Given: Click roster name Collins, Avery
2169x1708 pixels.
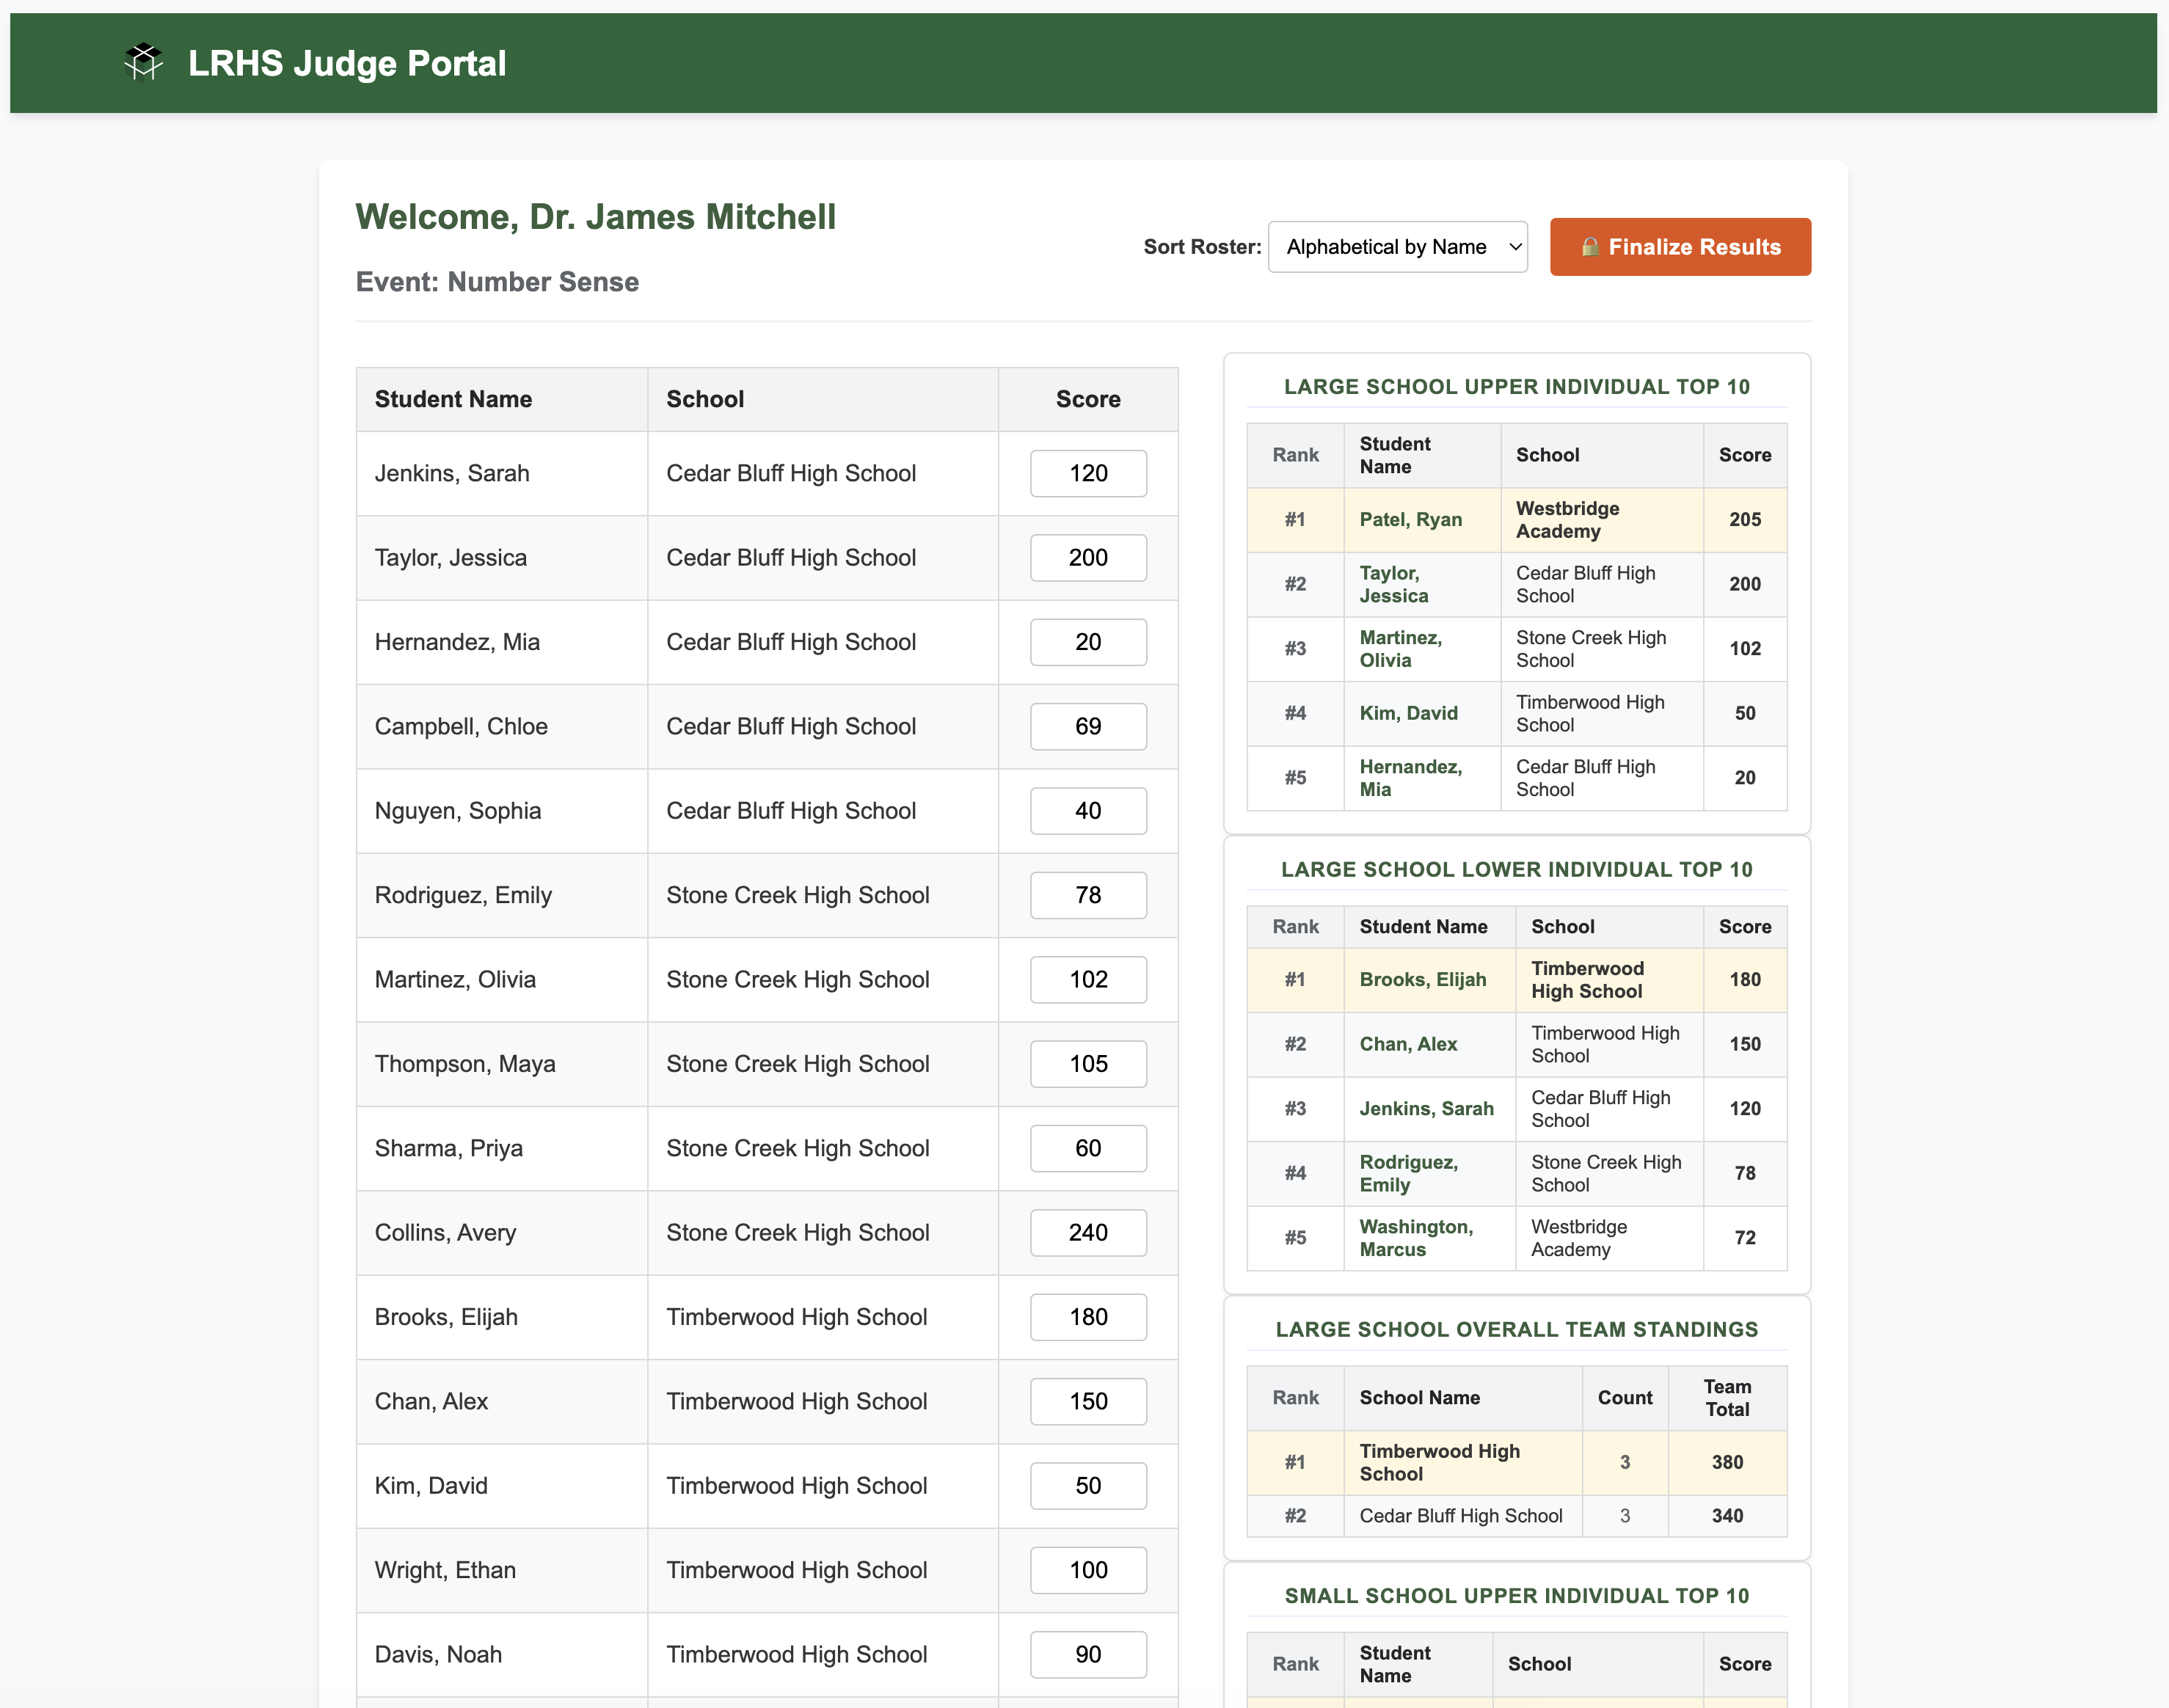Looking at the screenshot, I should pos(445,1232).
